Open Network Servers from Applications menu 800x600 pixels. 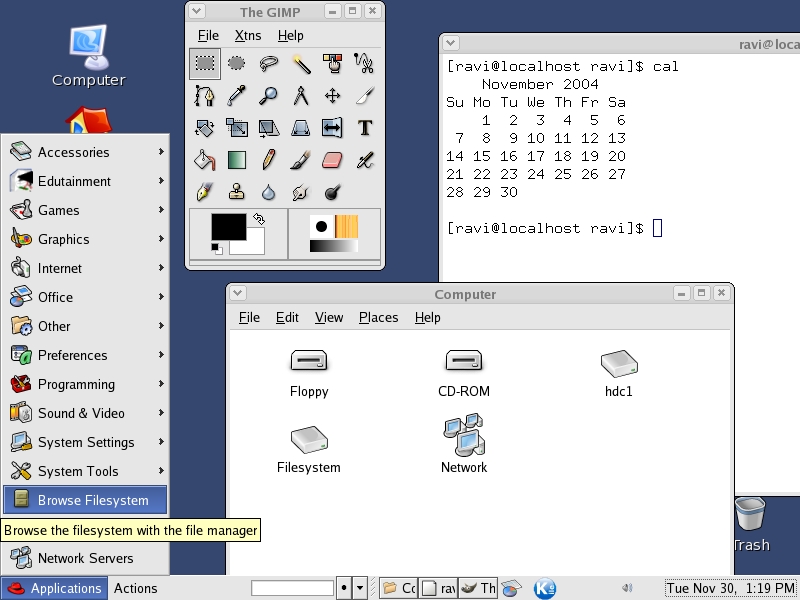[x=86, y=558]
